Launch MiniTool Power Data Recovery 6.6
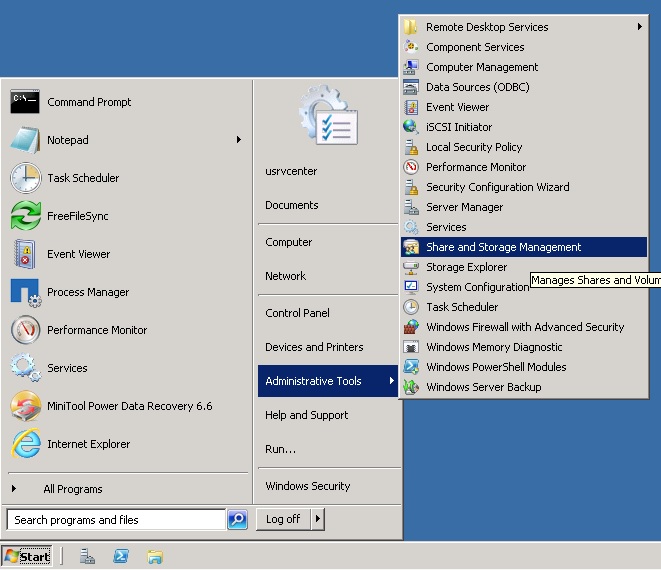 [x=129, y=406]
